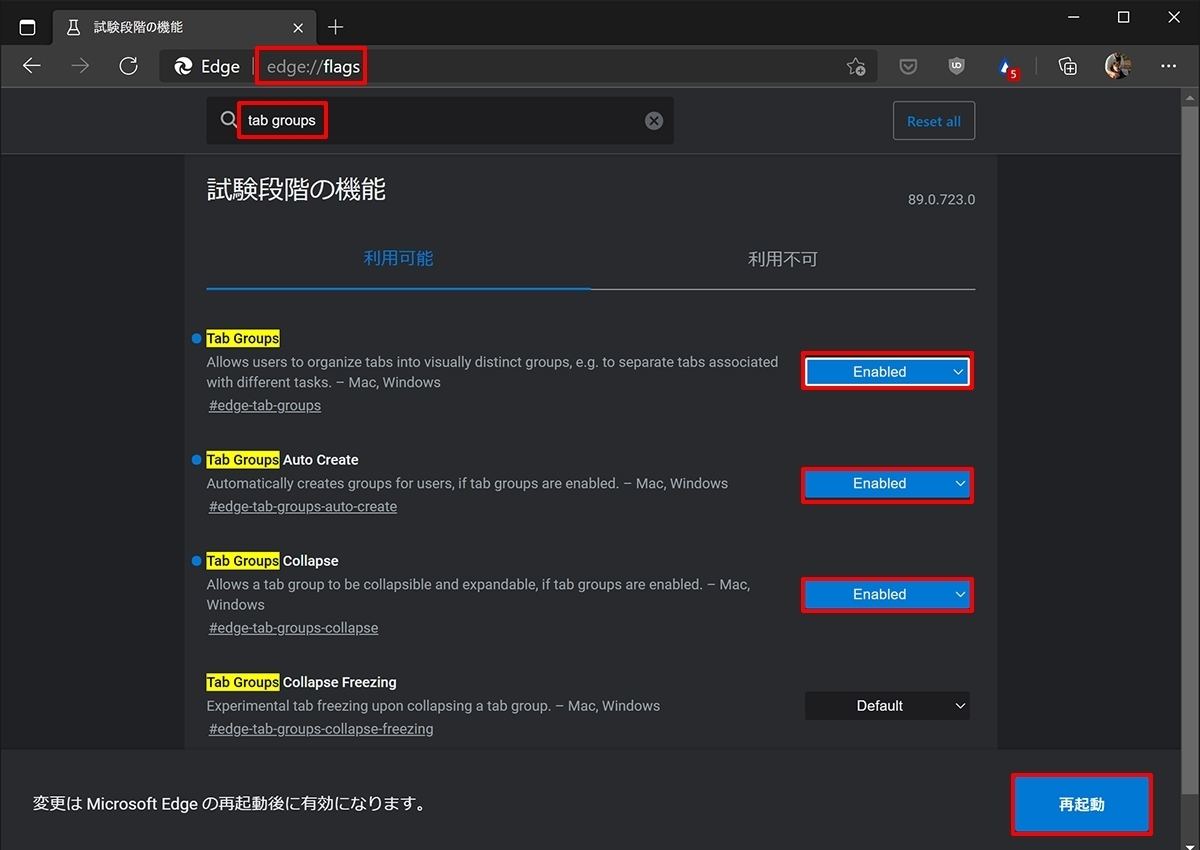The image size is (1200, 850).
Task: Switch to the 利用不可 tab
Action: (783, 259)
